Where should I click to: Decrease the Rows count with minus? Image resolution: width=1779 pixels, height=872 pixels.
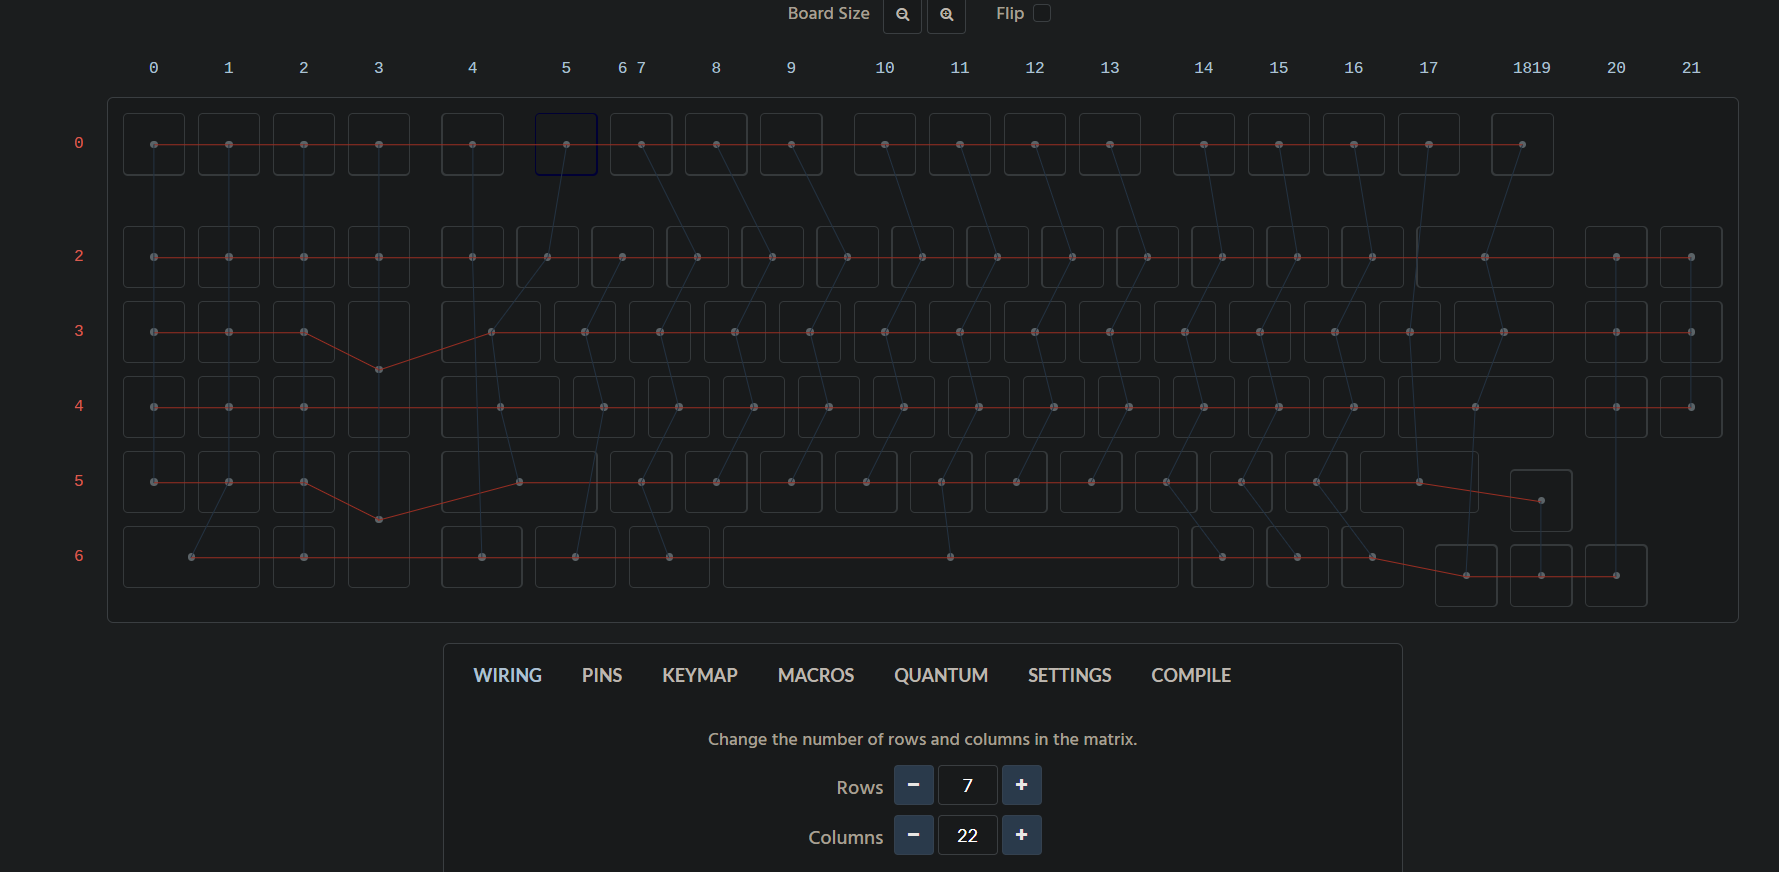point(914,785)
